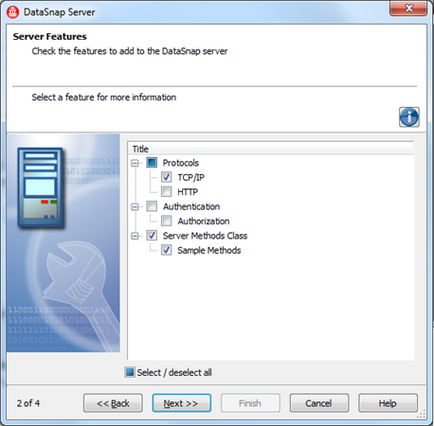
Task: Collapse the Authentication tree node
Action: [x=135, y=207]
